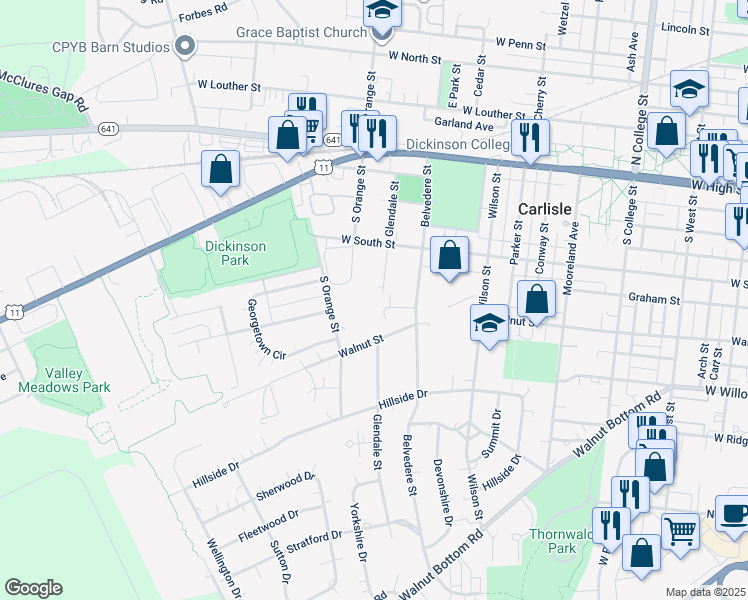Screen dimensions: 748x600
Task: Select the Valley Meadows Park label
Action: (64, 380)
